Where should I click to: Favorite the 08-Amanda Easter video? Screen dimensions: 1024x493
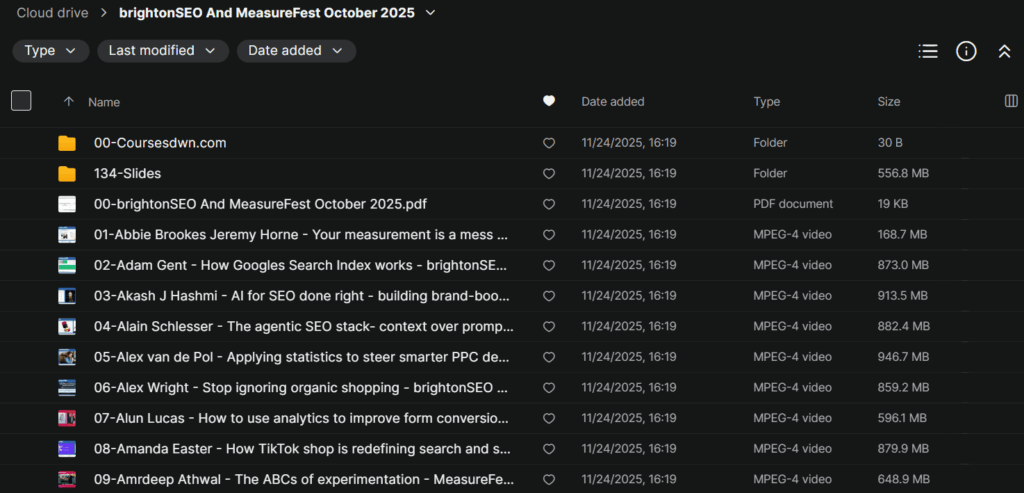[548, 449]
